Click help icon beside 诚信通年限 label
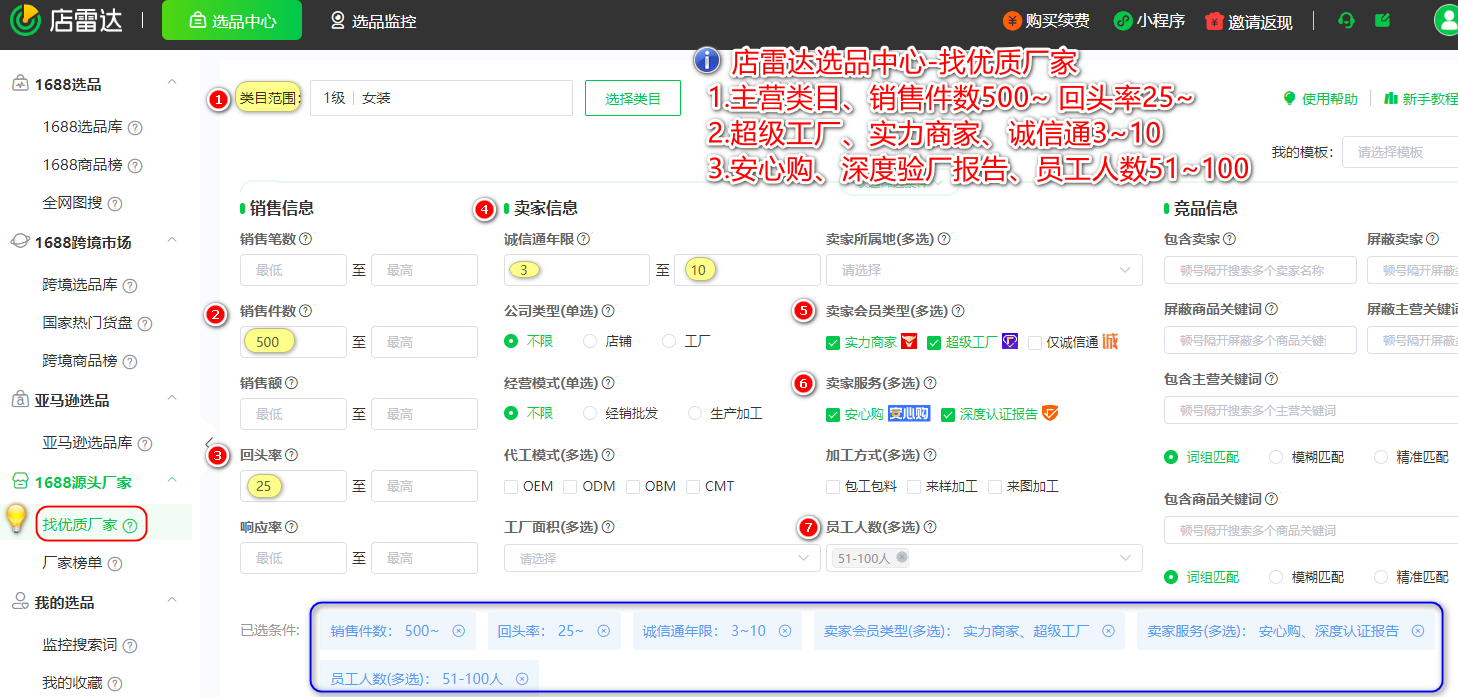This screenshot has width=1458, height=697. (x=584, y=239)
